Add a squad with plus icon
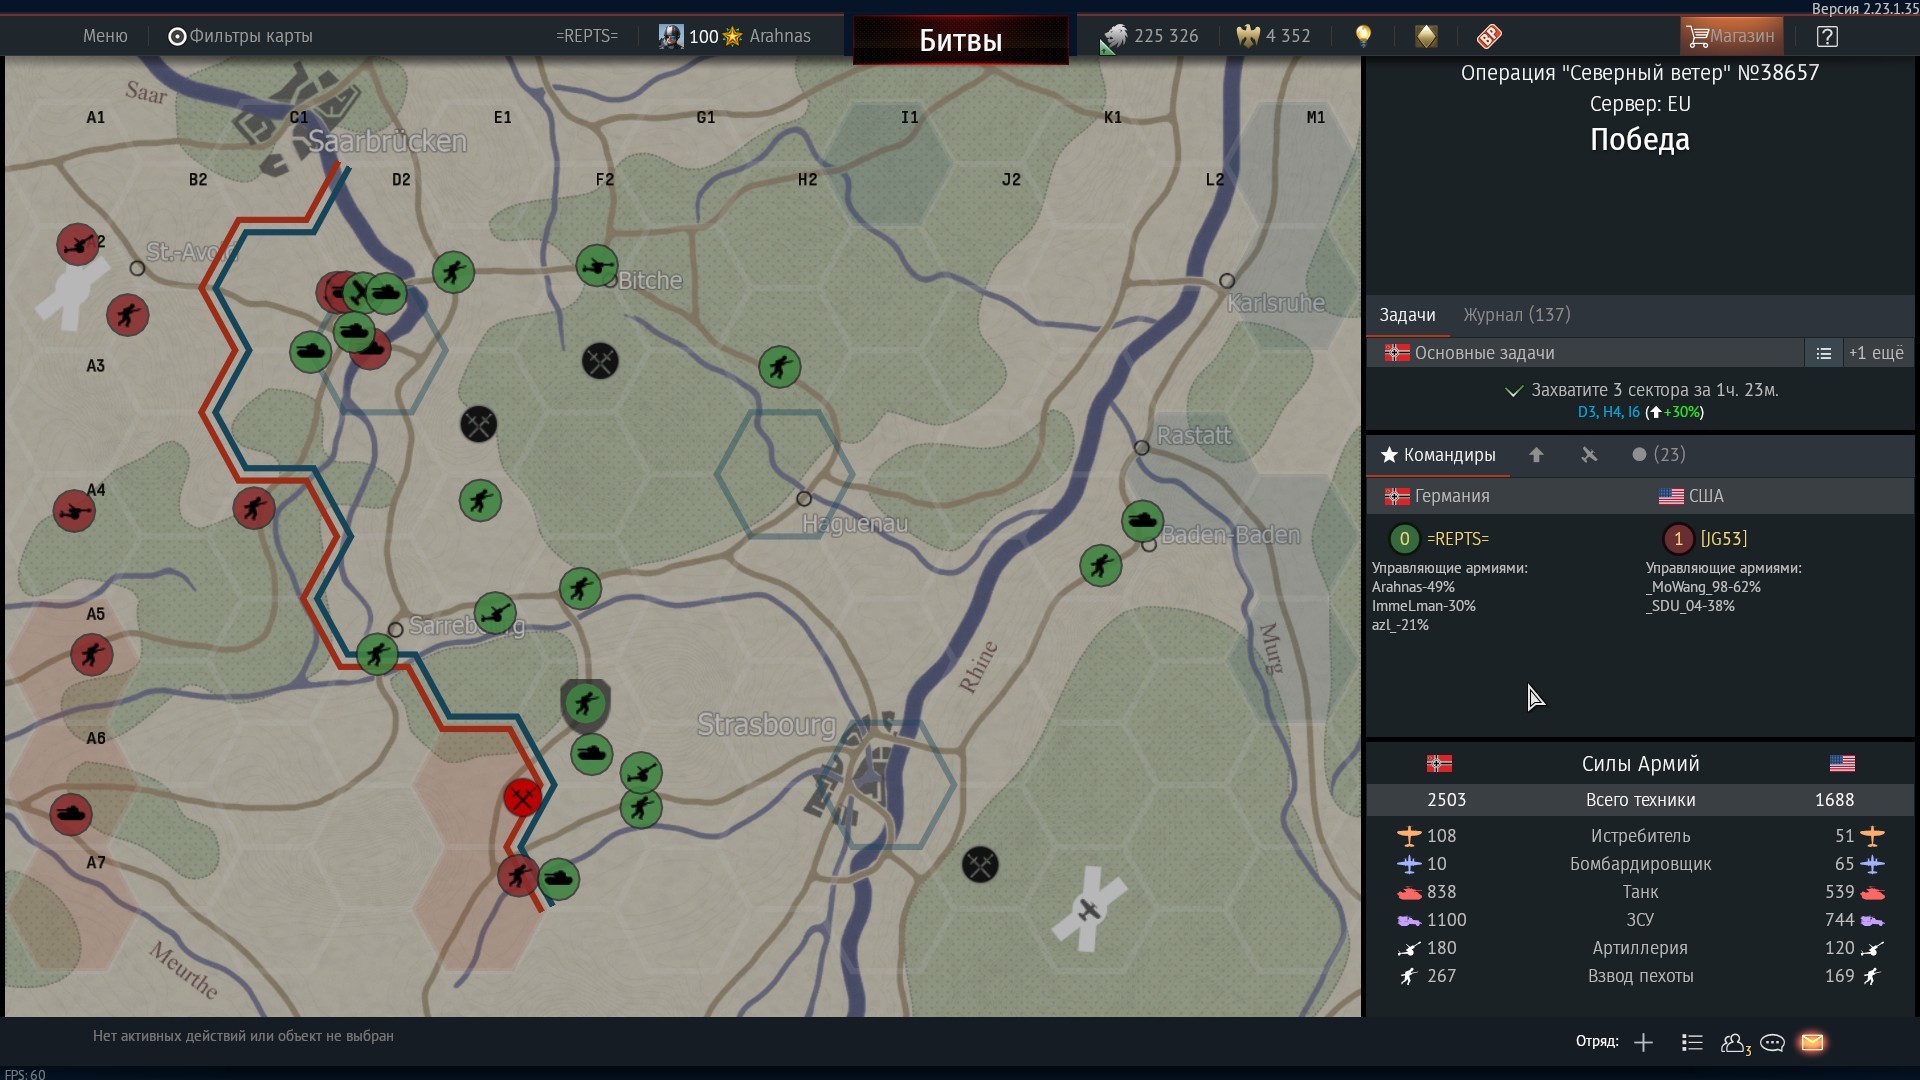The height and width of the screenshot is (1080, 1920). click(1643, 1043)
